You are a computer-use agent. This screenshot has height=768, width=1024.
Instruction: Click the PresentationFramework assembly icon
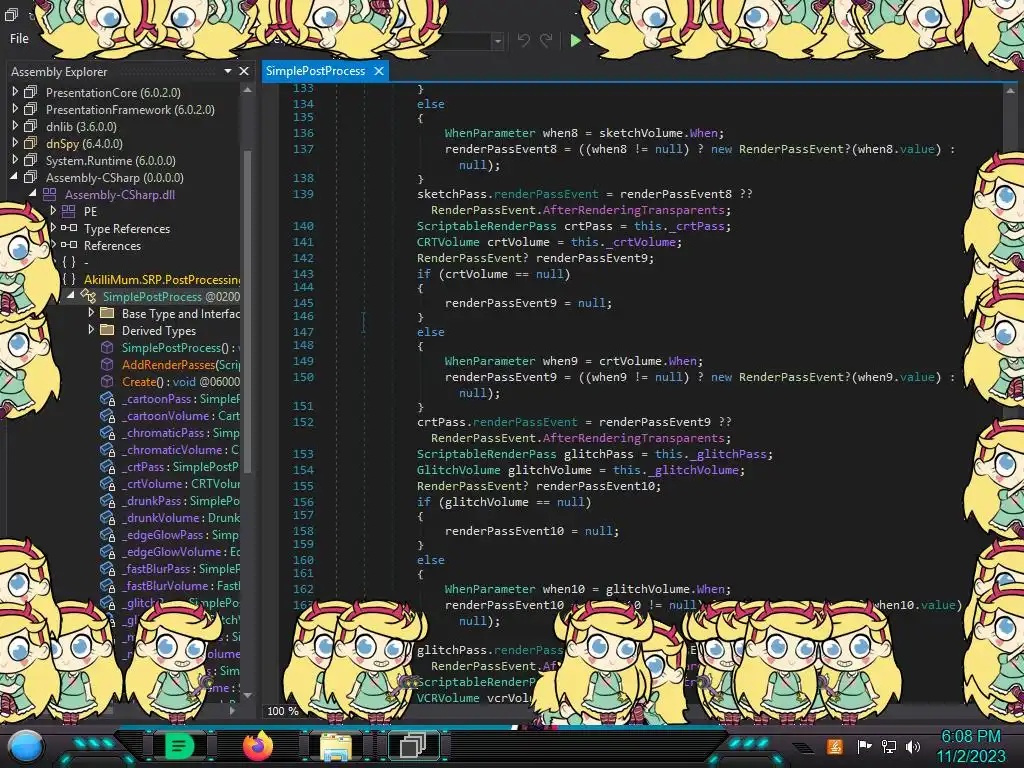(x=31, y=109)
